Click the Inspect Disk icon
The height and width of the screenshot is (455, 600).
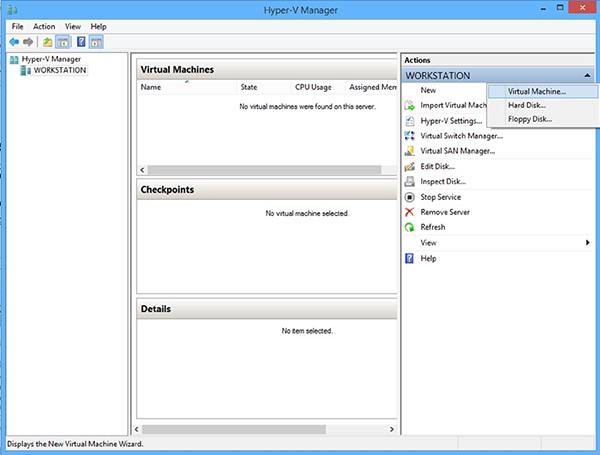pos(409,181)
